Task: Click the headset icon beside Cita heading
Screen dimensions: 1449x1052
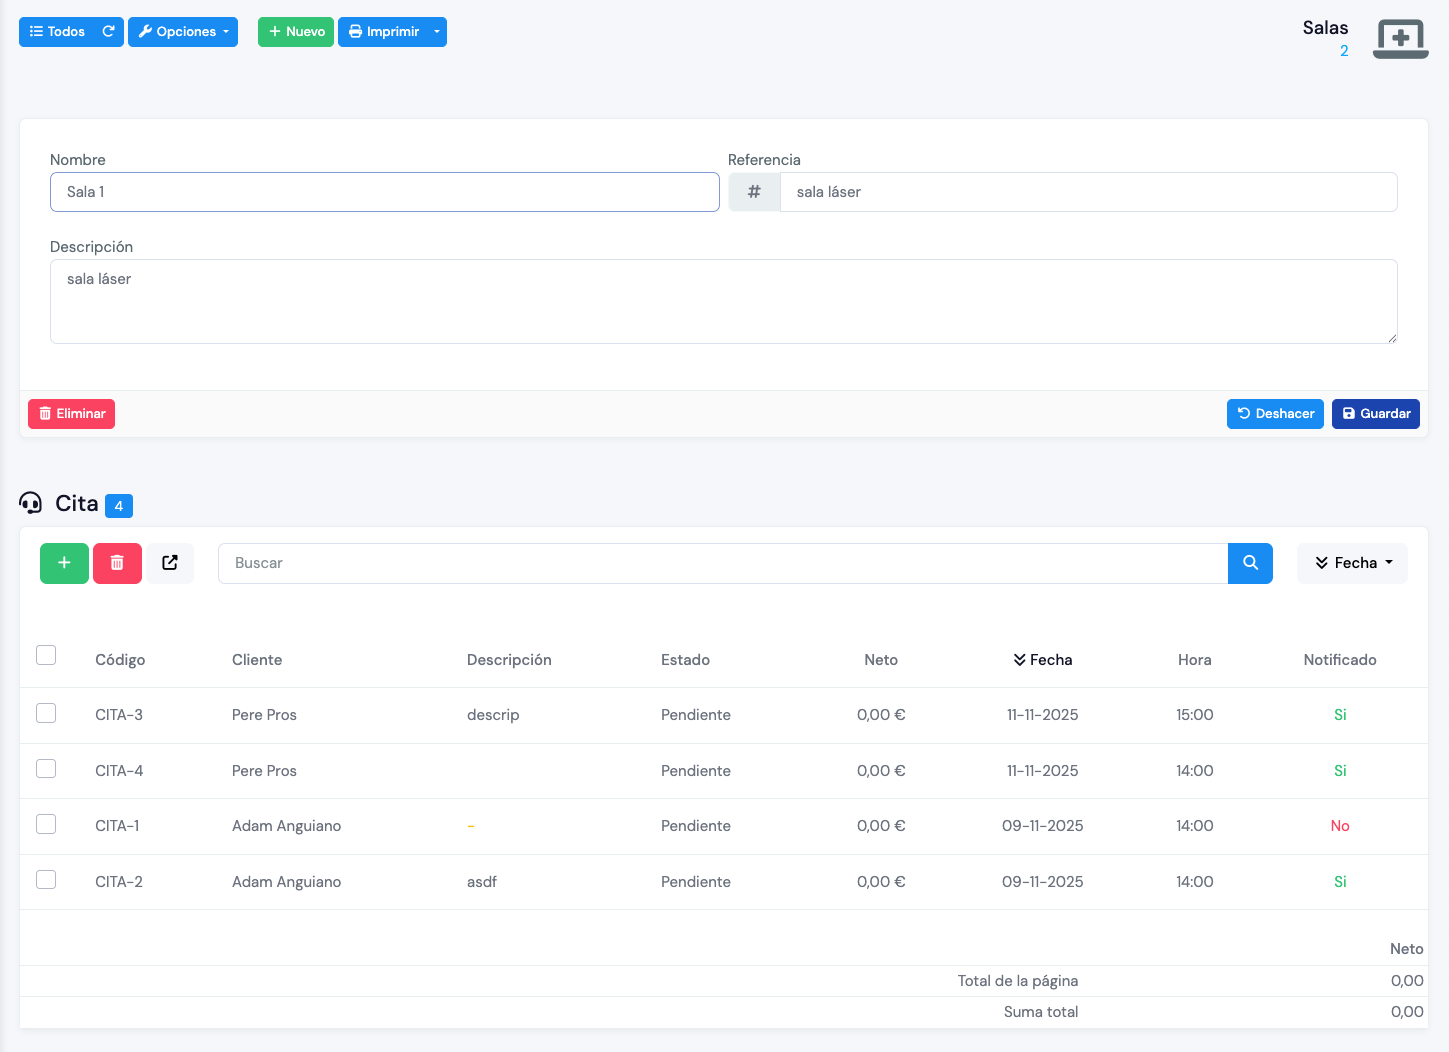Action: click(31, 503)
